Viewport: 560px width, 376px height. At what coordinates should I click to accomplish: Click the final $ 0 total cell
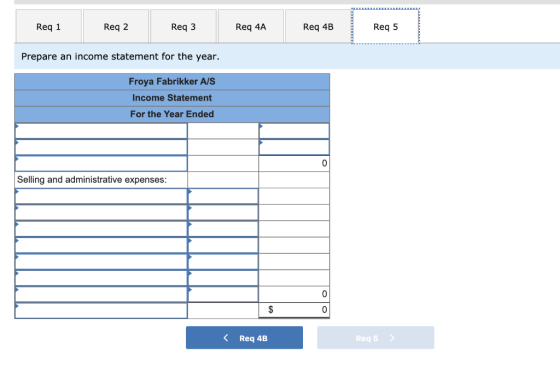click(x=294, y=310)
